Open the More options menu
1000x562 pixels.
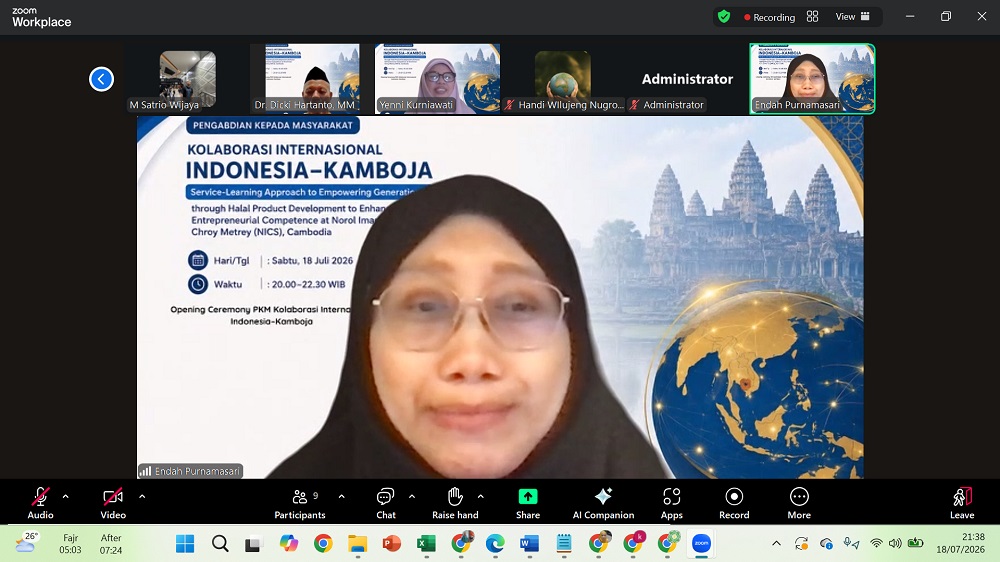799,503
